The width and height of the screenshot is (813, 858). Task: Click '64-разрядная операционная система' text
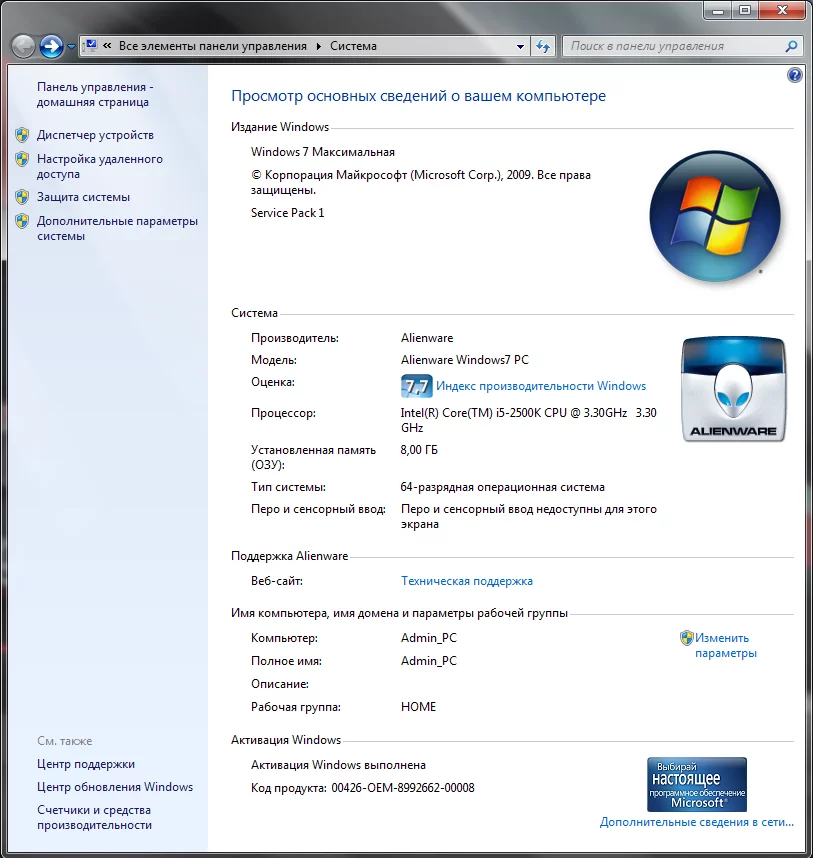[x=502, y=488]
